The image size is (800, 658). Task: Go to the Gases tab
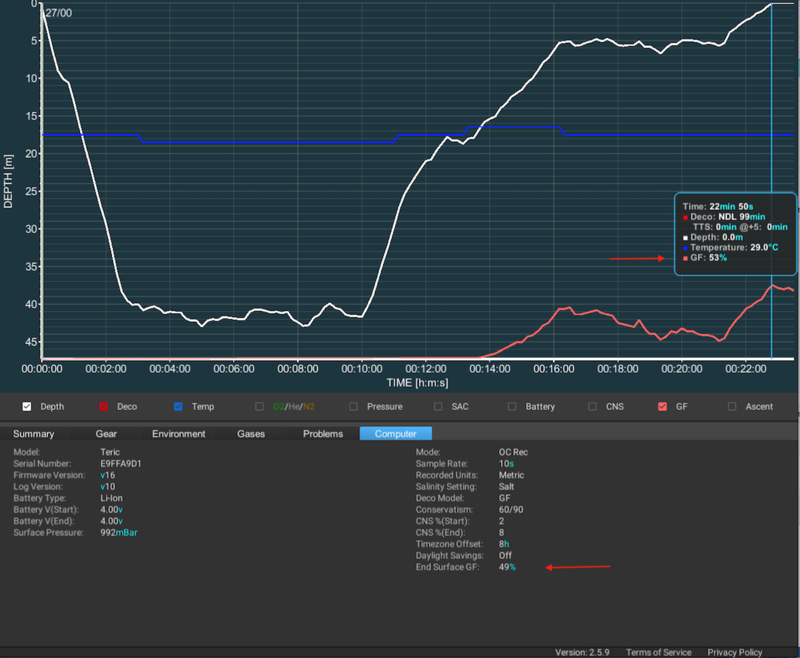tap(251, 434)
